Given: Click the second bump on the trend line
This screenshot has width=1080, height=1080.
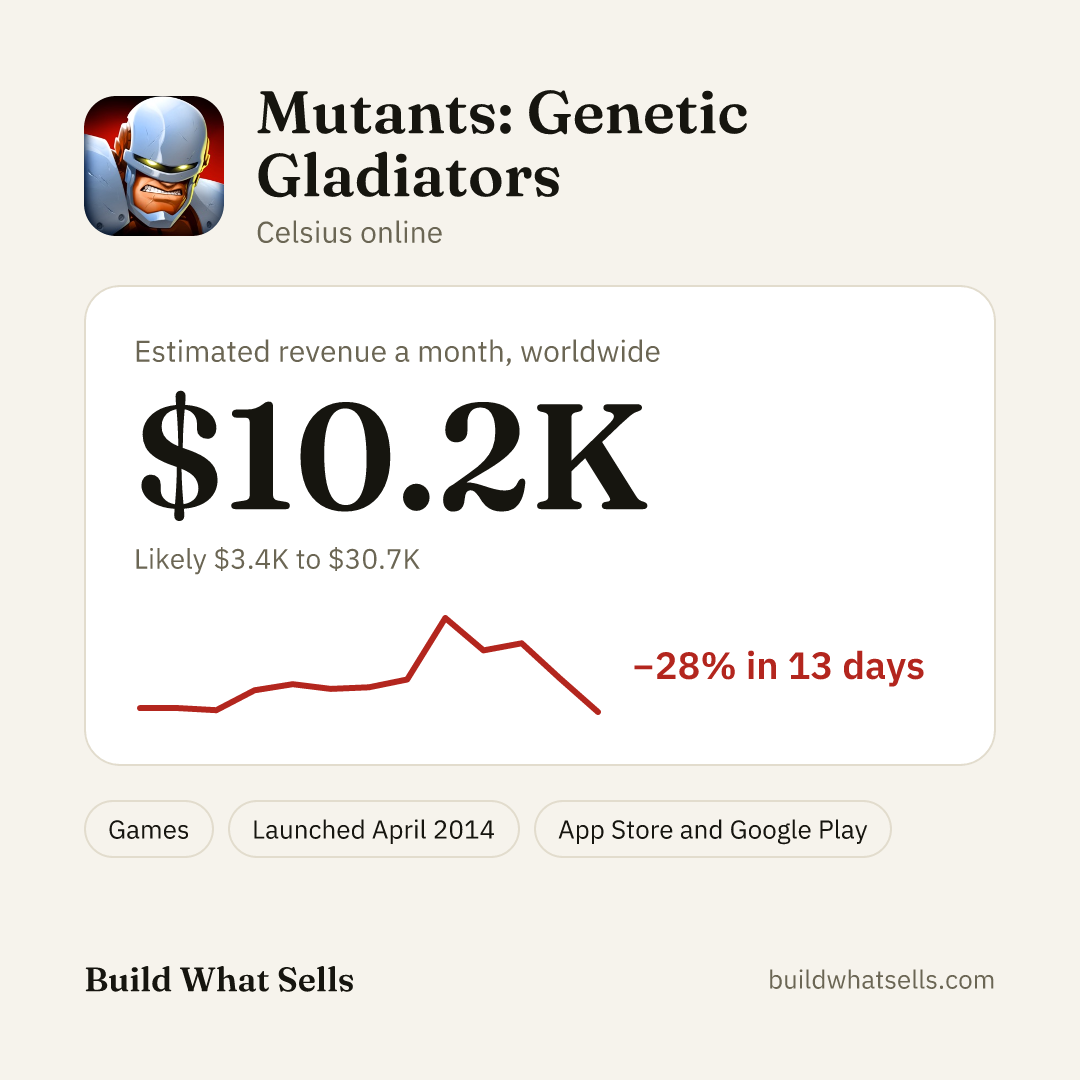Looking at the screenshot, I should [521, 643].
